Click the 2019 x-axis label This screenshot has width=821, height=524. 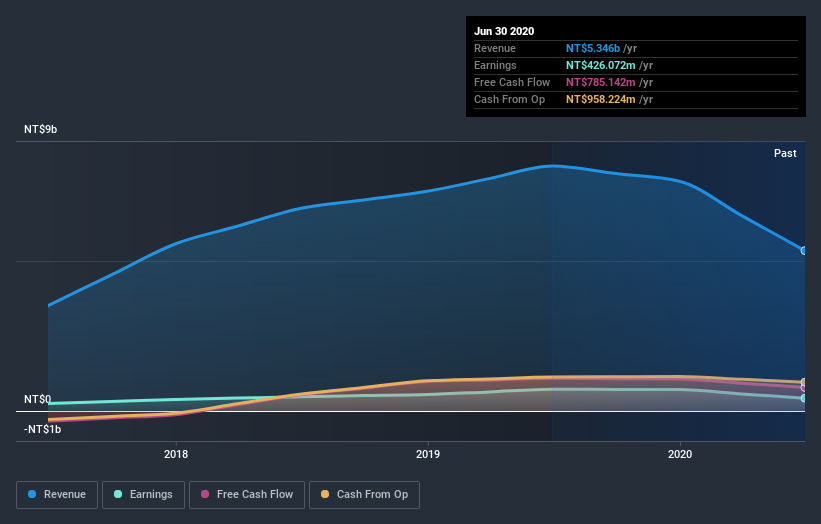(428, 454)
